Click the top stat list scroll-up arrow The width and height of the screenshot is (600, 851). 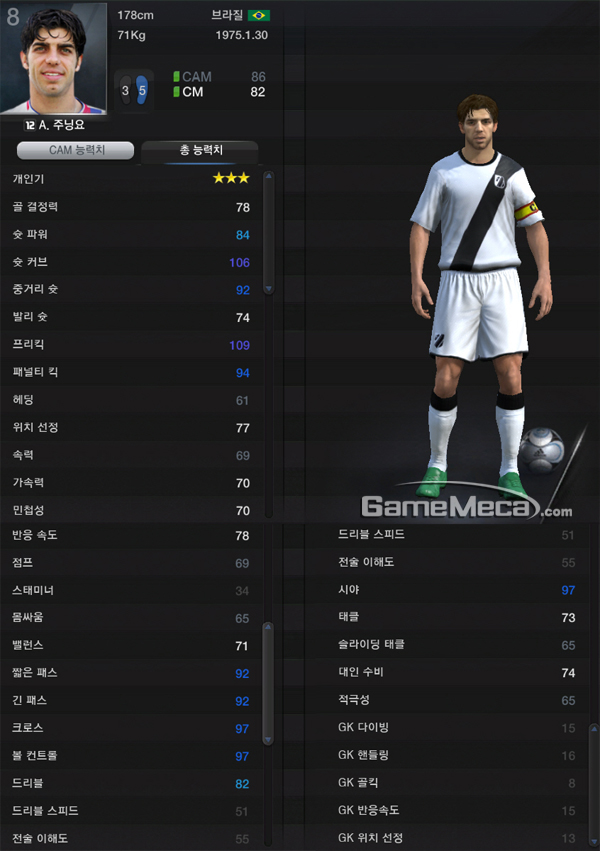[x=268, y=176]
